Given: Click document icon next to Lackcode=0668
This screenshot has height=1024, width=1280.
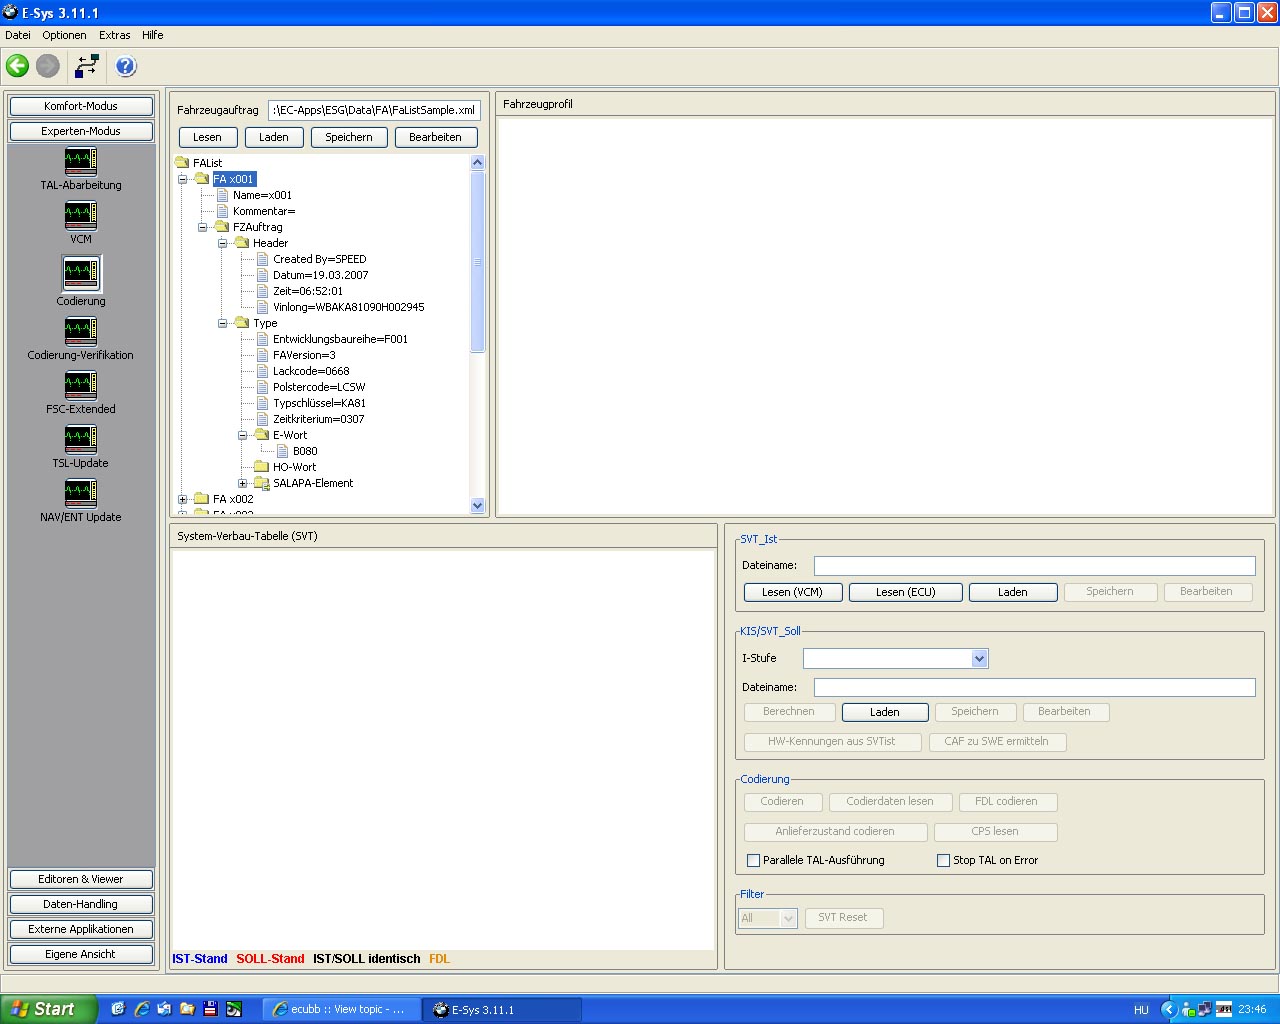Looking at the screenshot, I should (x=263, y=371).
